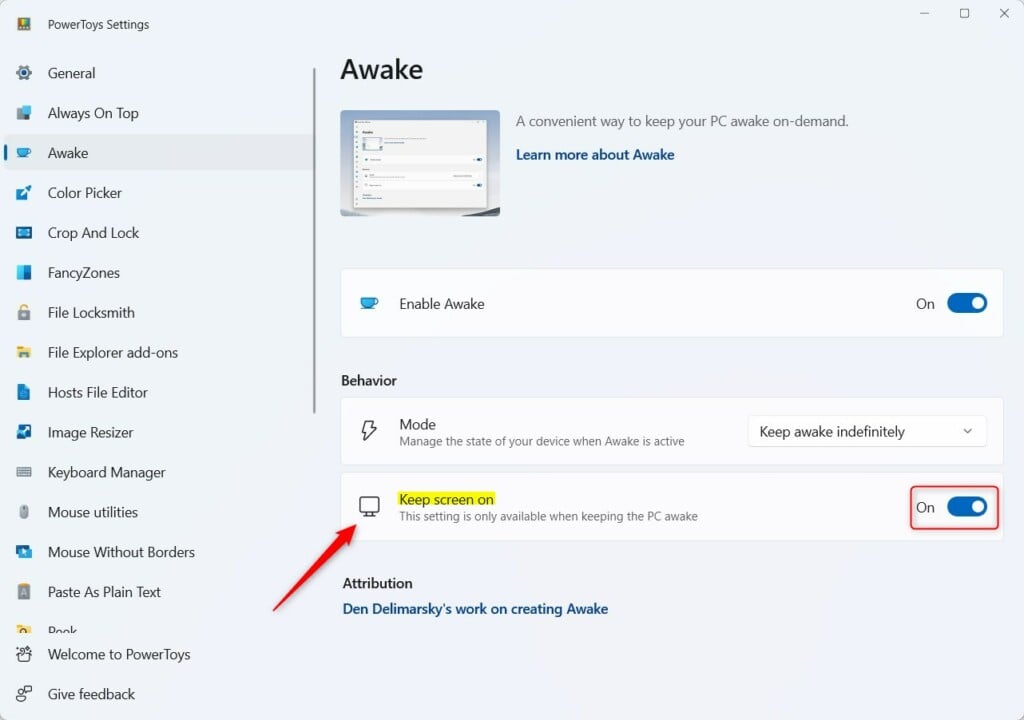Open FancyZones from the navigation list
The image size is (1024, 720).
(159, 272)
